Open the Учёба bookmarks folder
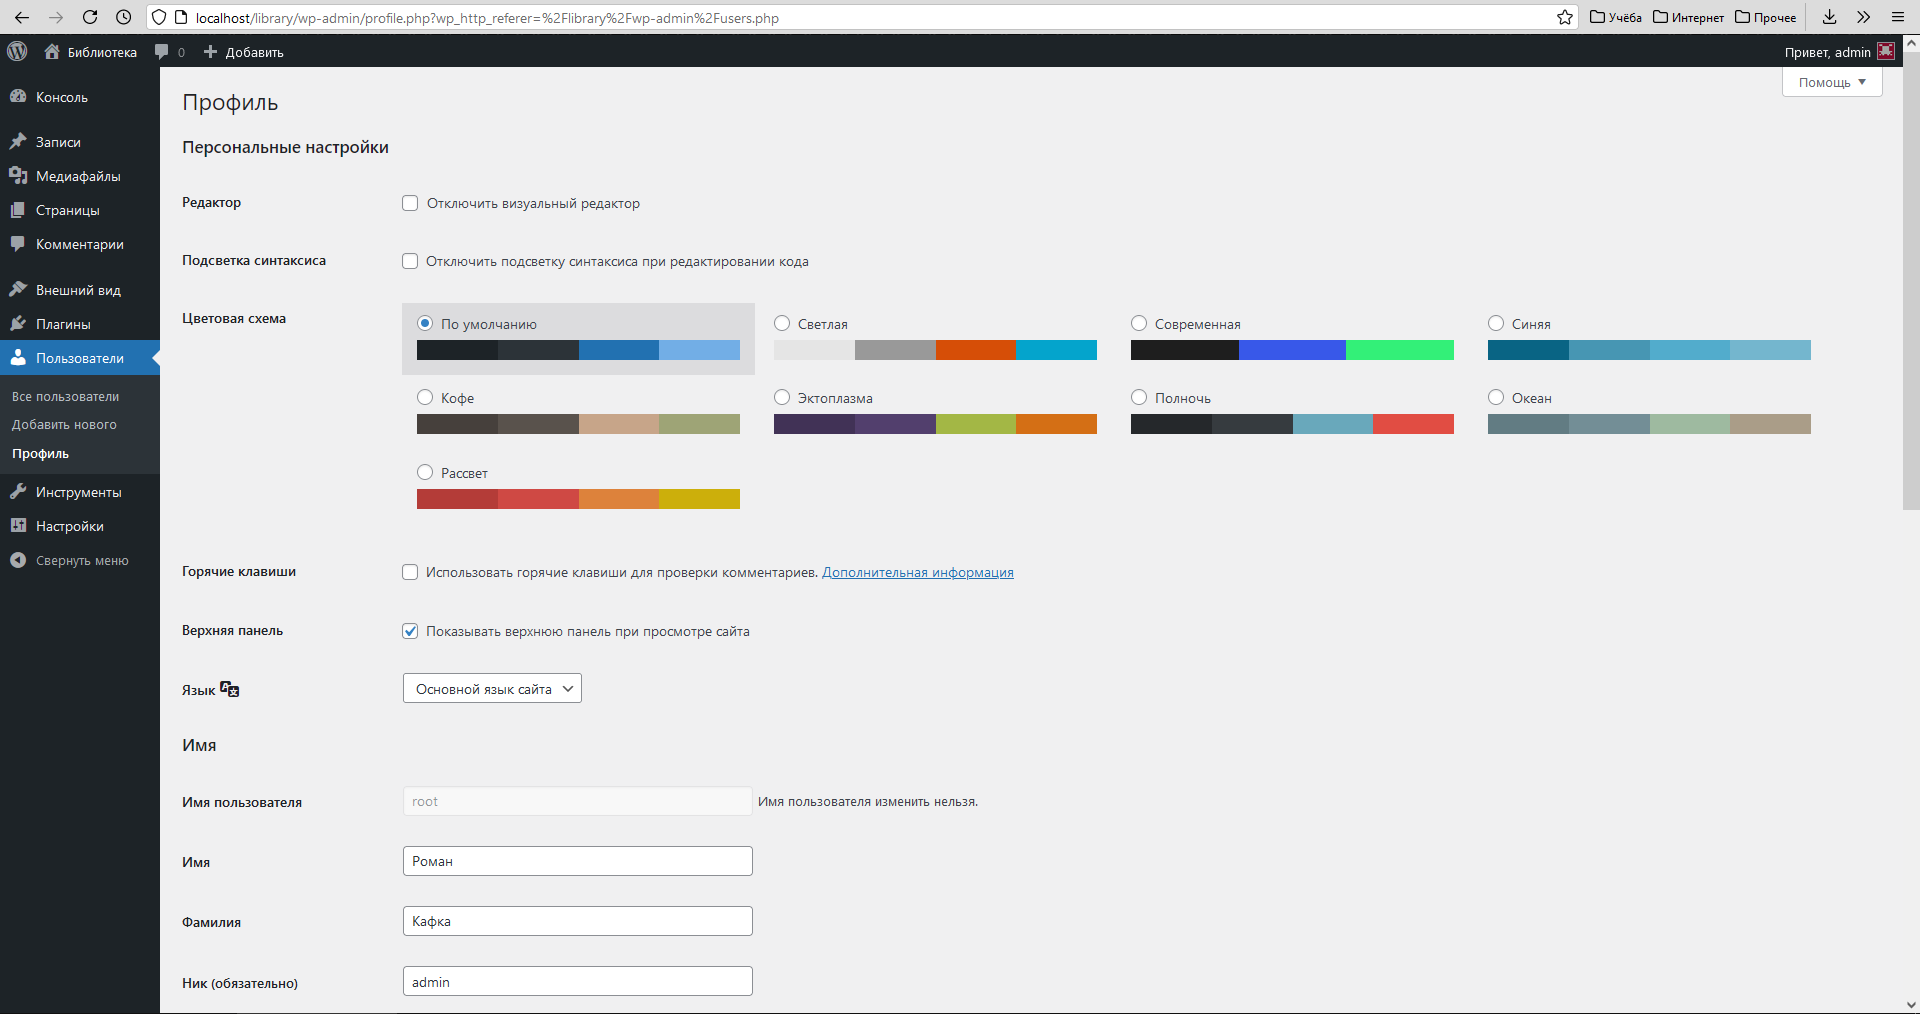1920x1014 pixels. click(x=1616, y=17)
